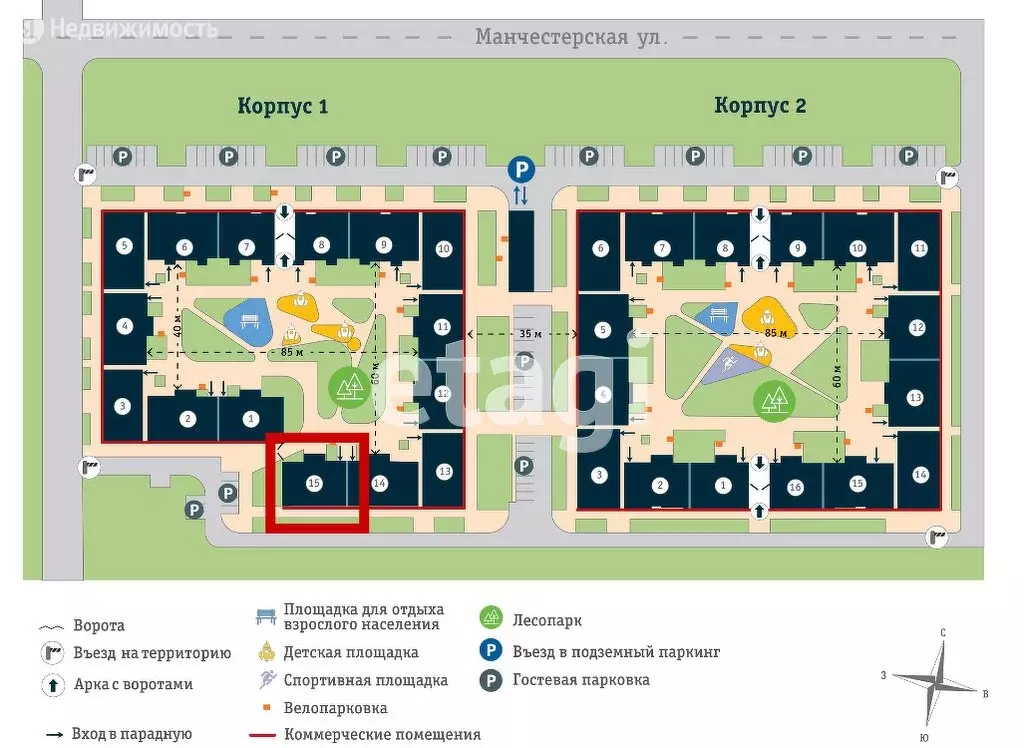
Task: Click the blue bench rest area in Корпус 2 courtyard
Action: click(717, 316)
